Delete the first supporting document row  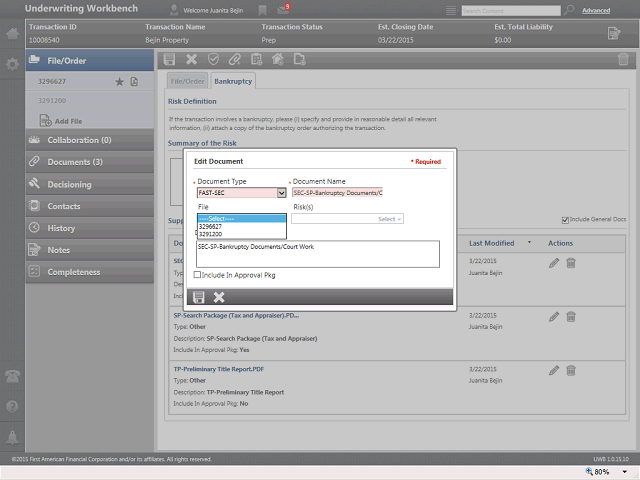[571, 263]
